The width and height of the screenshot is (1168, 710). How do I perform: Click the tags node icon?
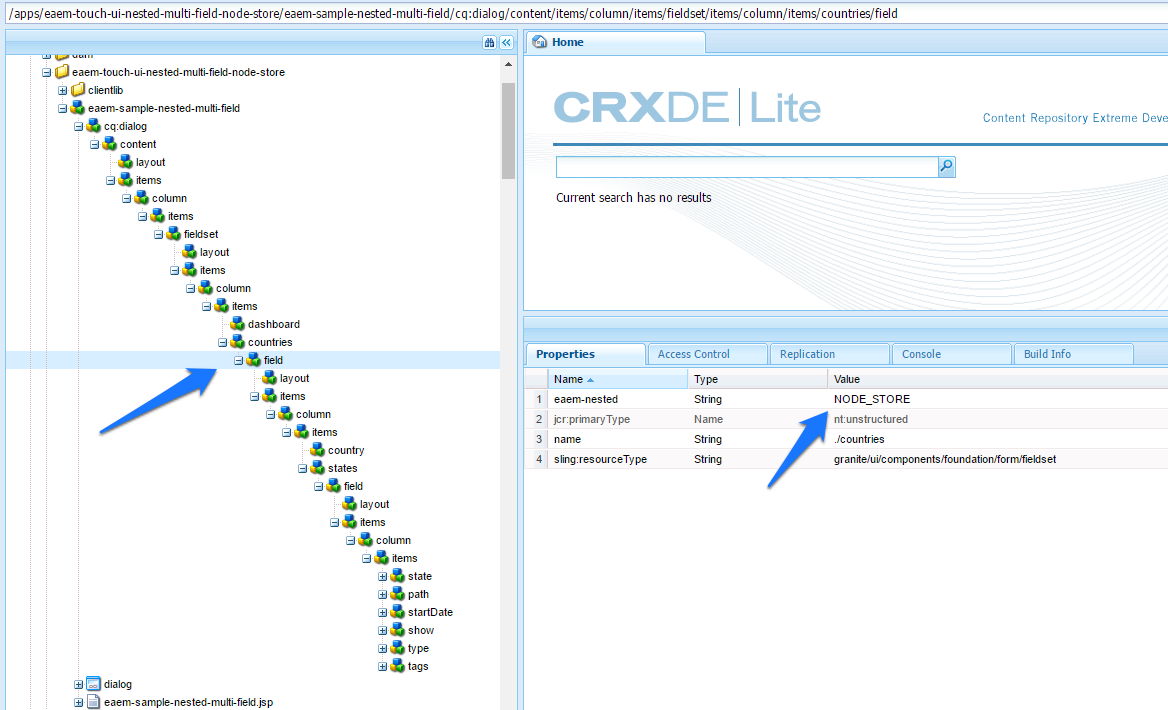pyautogui.click(x=398, y=666)
